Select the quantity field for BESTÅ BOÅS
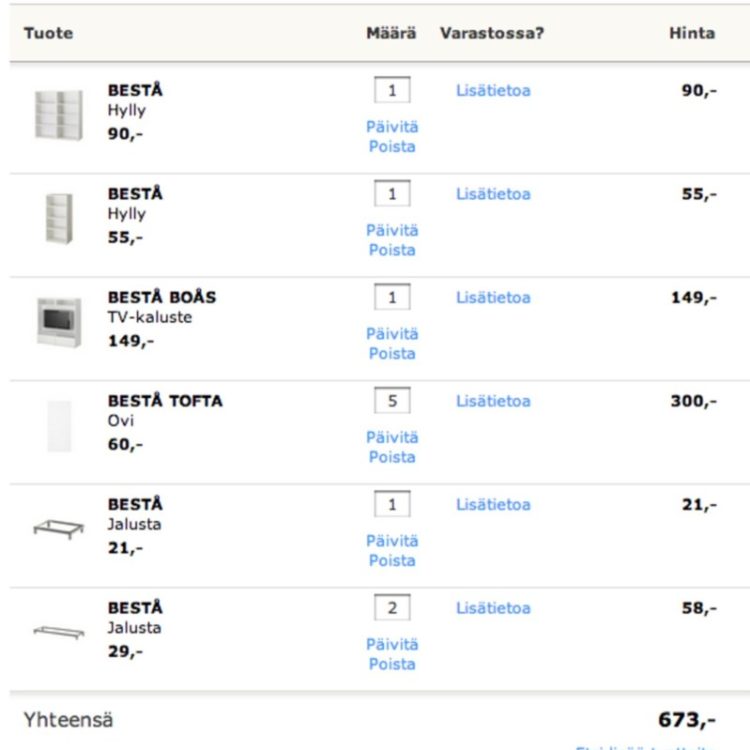 click(392, 297)
